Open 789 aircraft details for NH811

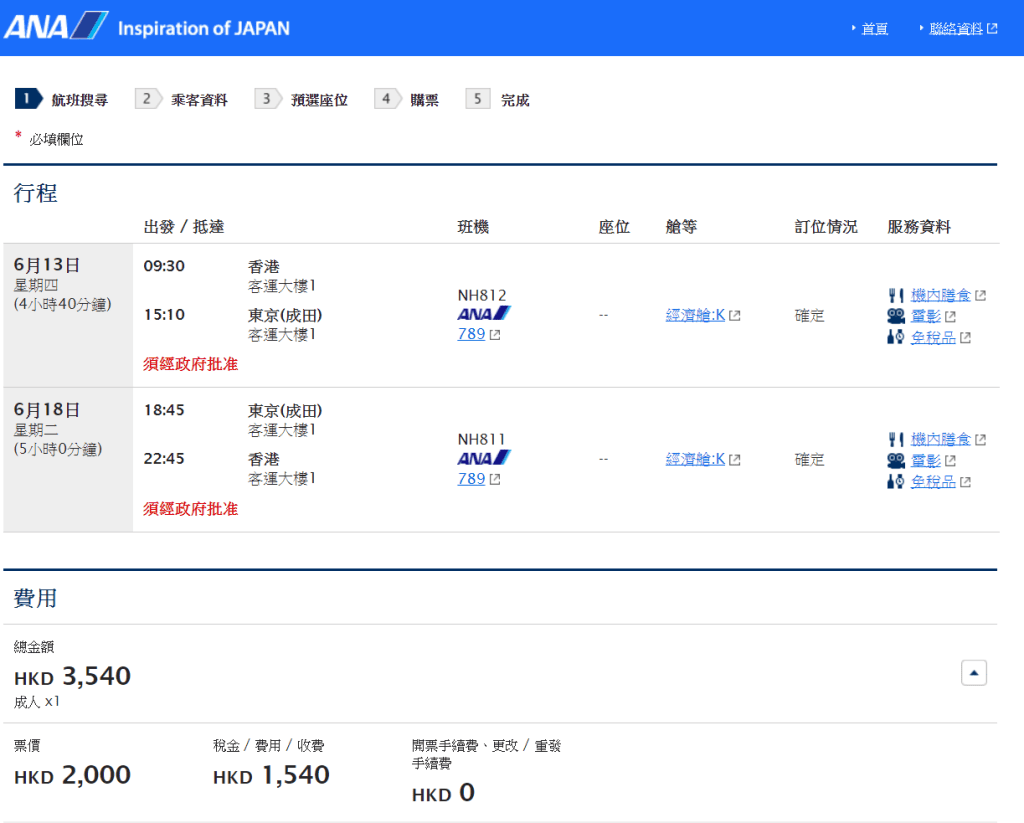(x=471, y=478)
